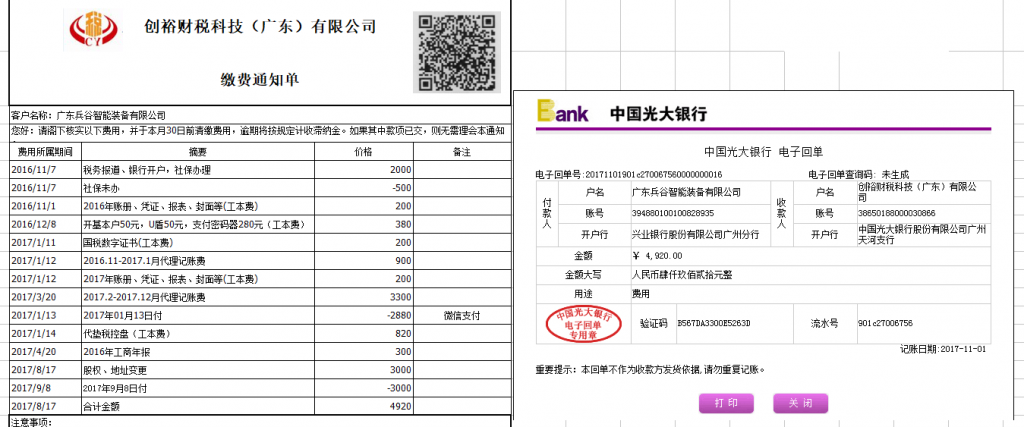Viewport: 1024px width, 427px height.
Task: Select the 人民币肆仟玖佰贰拾元整 text
Action: coord(682,275)
